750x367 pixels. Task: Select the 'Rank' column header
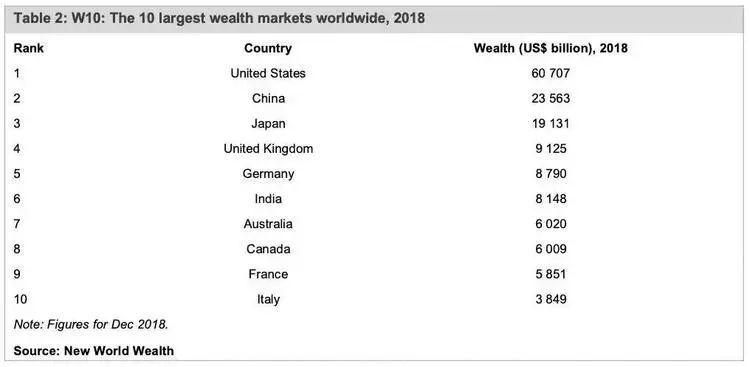[x=29, y=48]
